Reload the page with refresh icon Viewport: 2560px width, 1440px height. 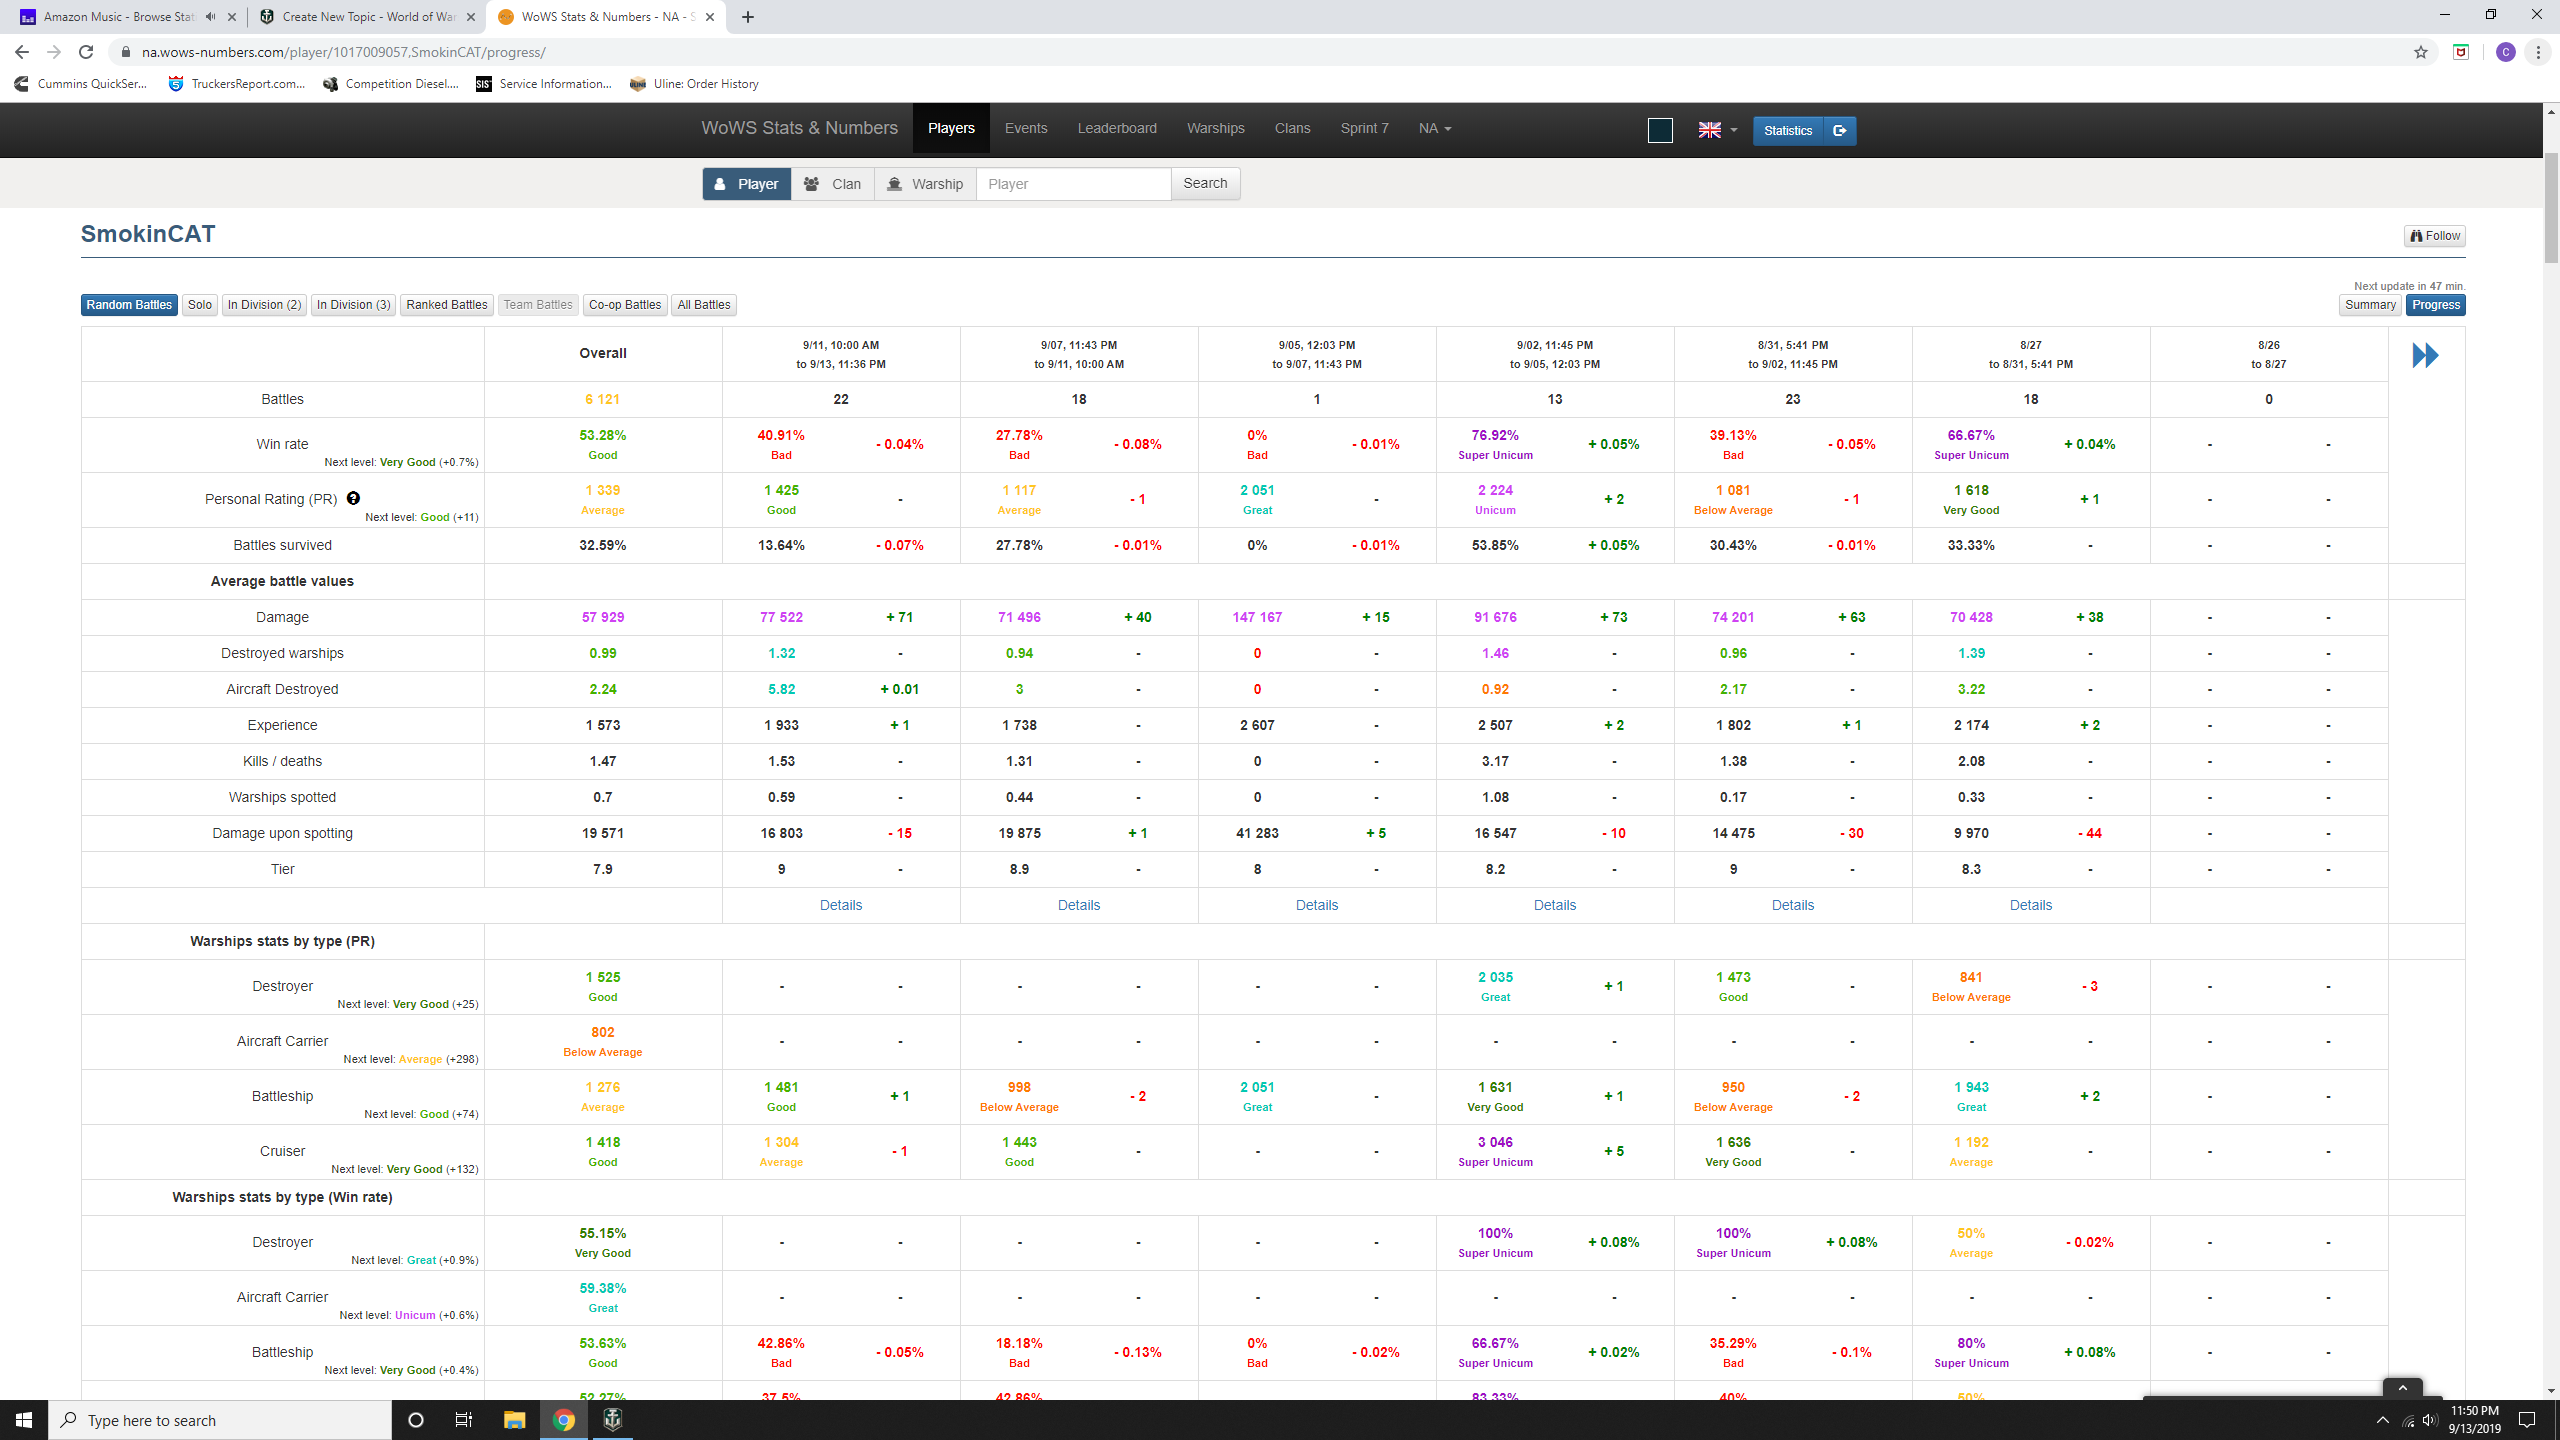coord(86,52)
